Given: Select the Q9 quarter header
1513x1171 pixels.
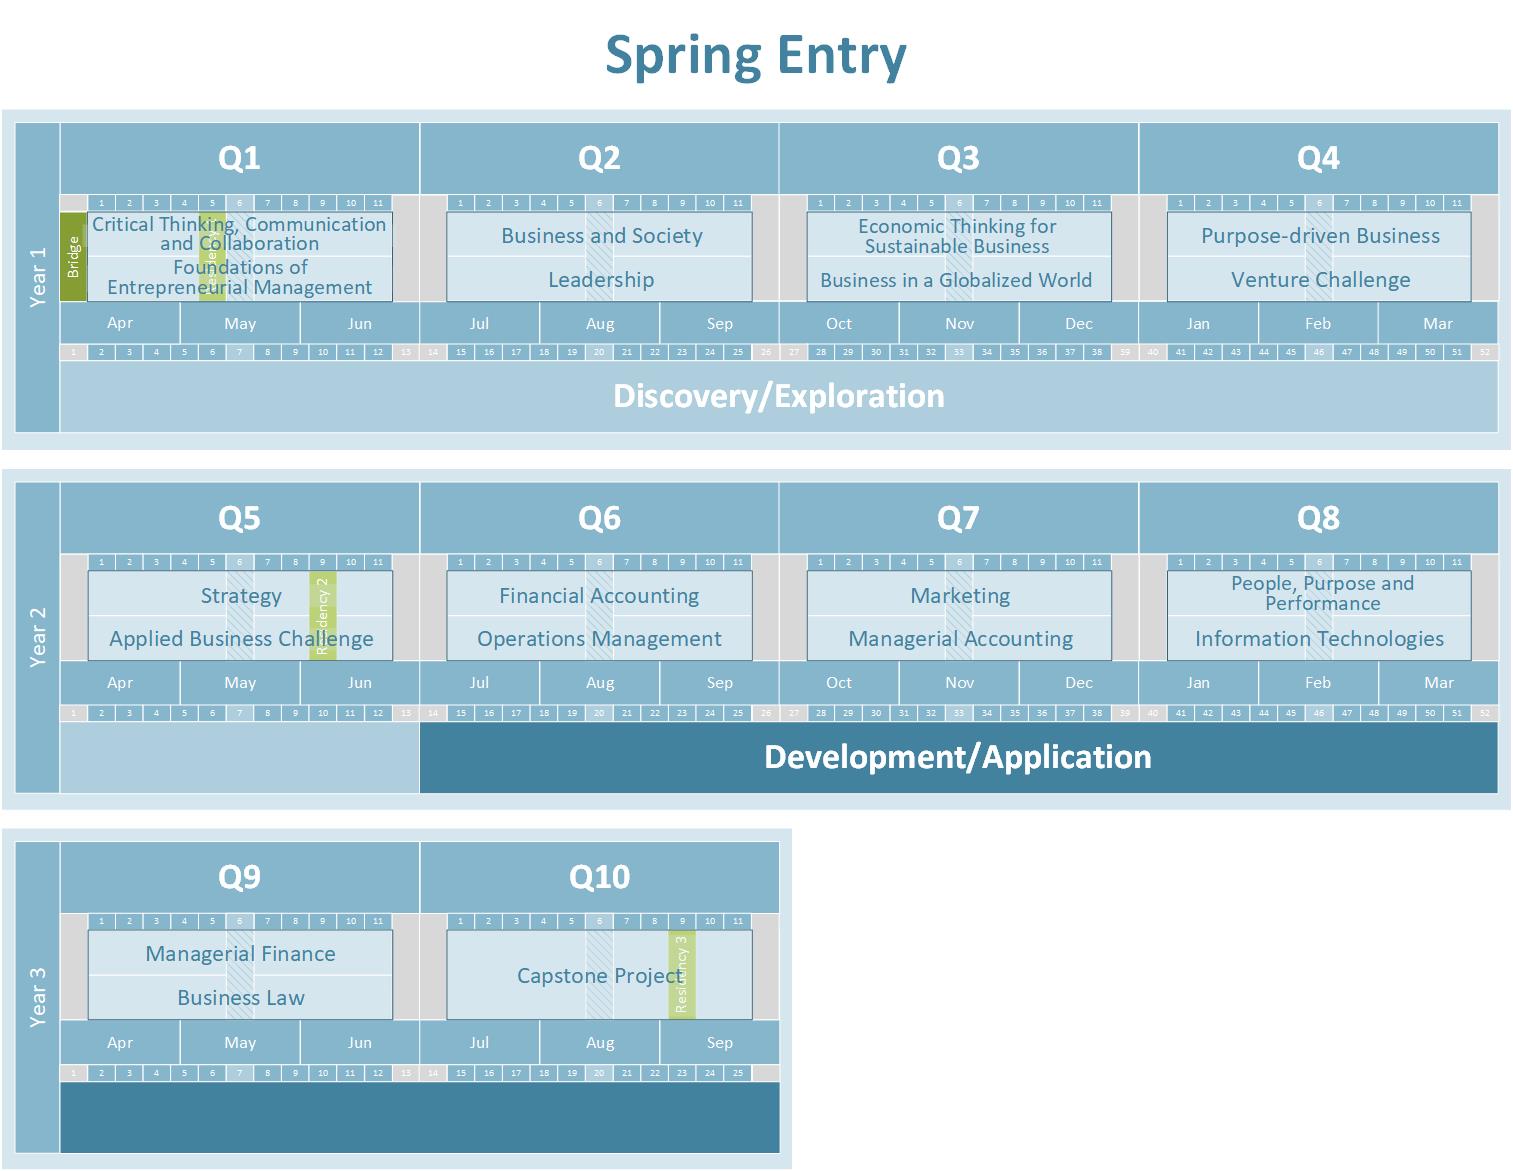Looking at the screenshot, I should tap(240, 877).
